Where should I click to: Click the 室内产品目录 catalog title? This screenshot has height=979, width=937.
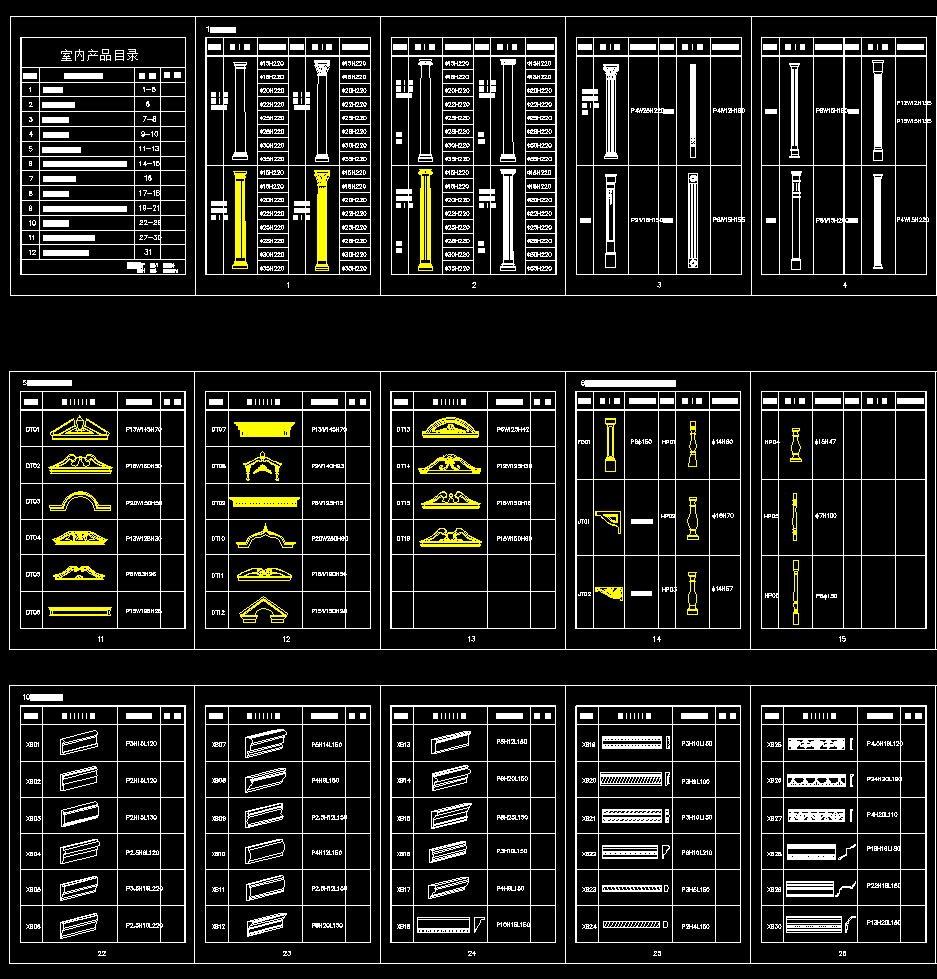tap(99, 55)
